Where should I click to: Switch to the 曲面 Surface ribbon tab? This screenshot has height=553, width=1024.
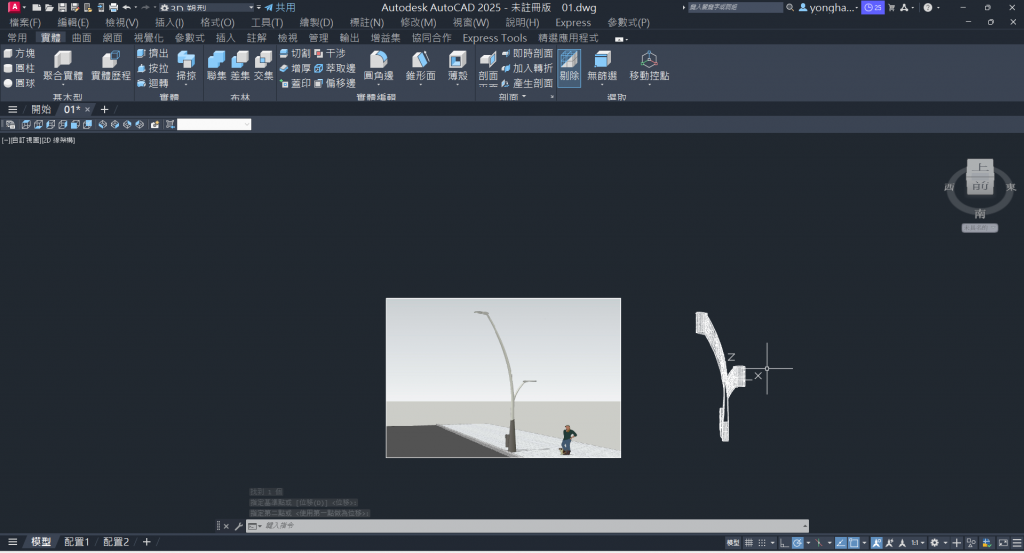click(x=82, y=38)
